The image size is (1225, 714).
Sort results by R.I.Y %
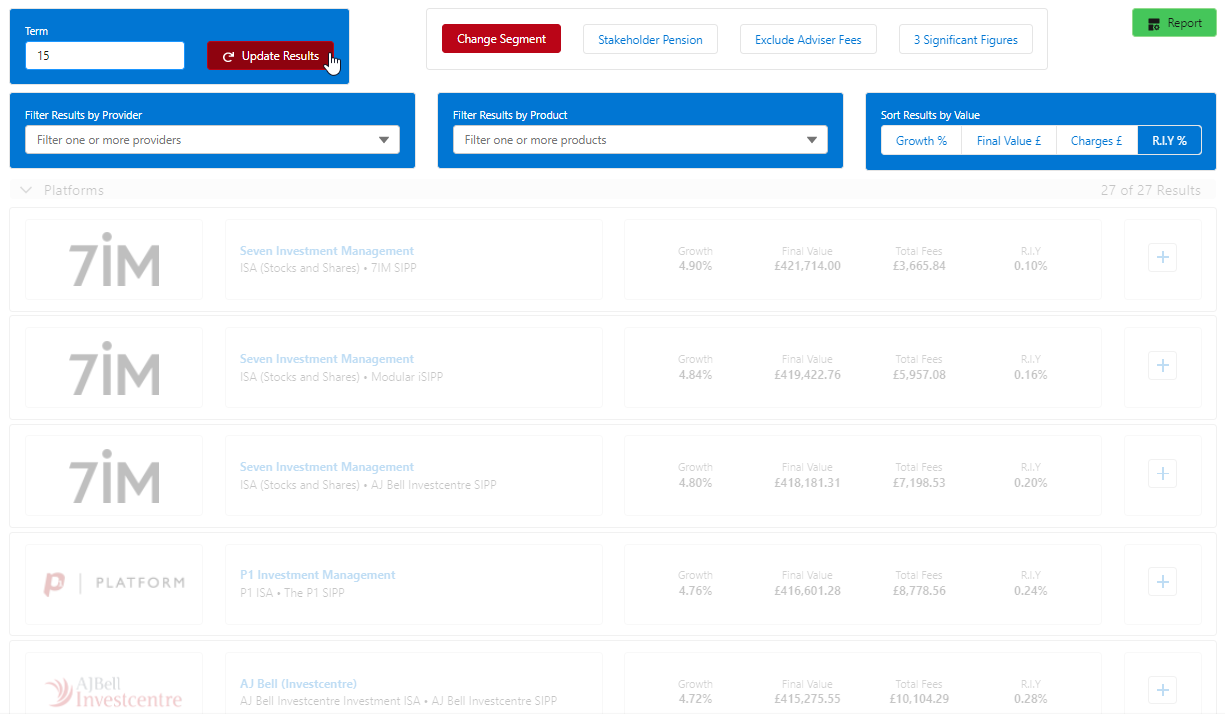[x=1169, y=141]
